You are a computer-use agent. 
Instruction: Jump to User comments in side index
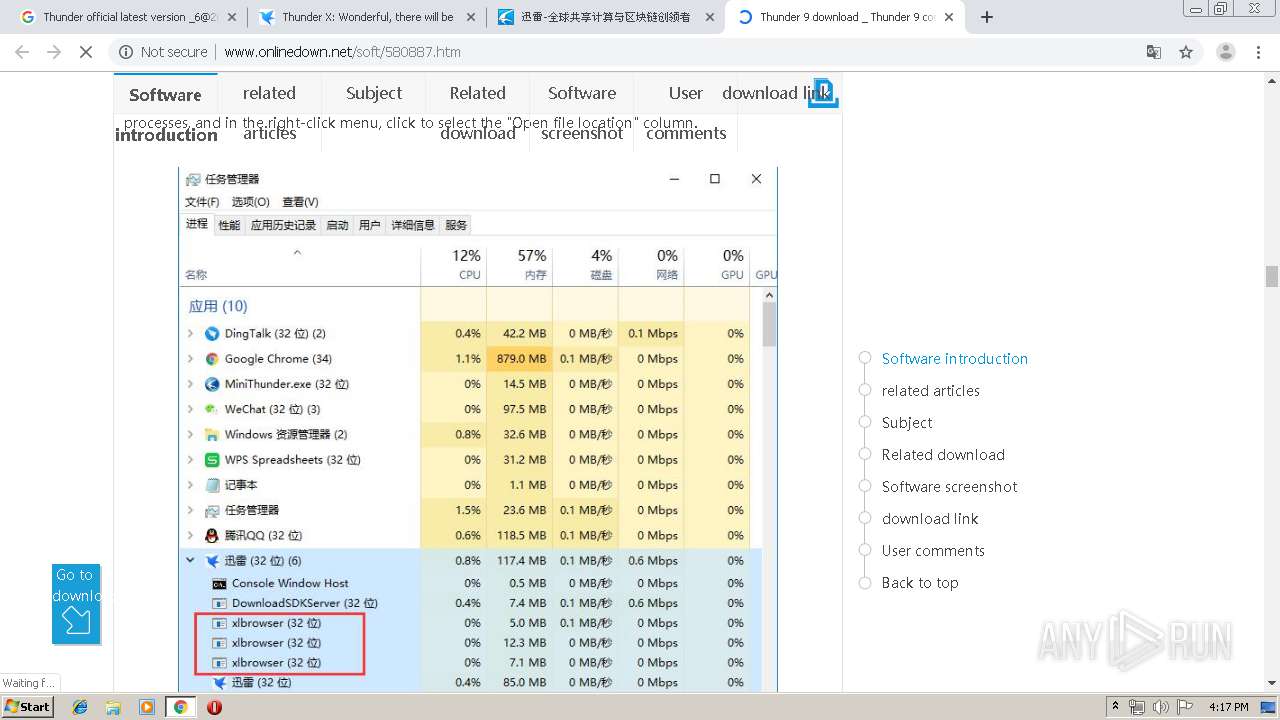pos(933,551)
